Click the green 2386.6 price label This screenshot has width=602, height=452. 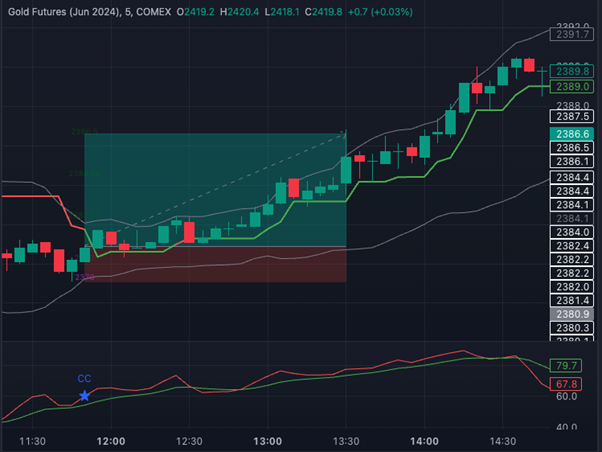pyautogui.click(x=572, y=132)
